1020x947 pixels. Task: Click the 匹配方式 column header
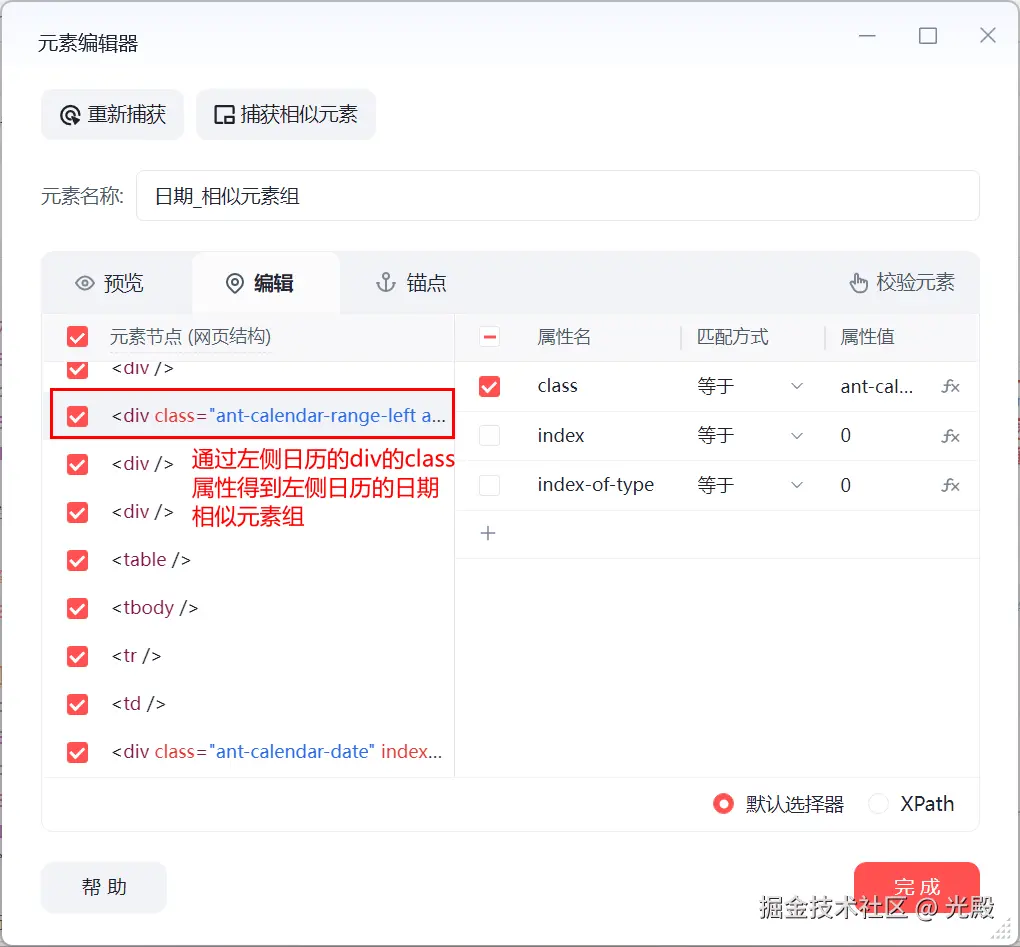pyautogui.click(x=732, y=337)
